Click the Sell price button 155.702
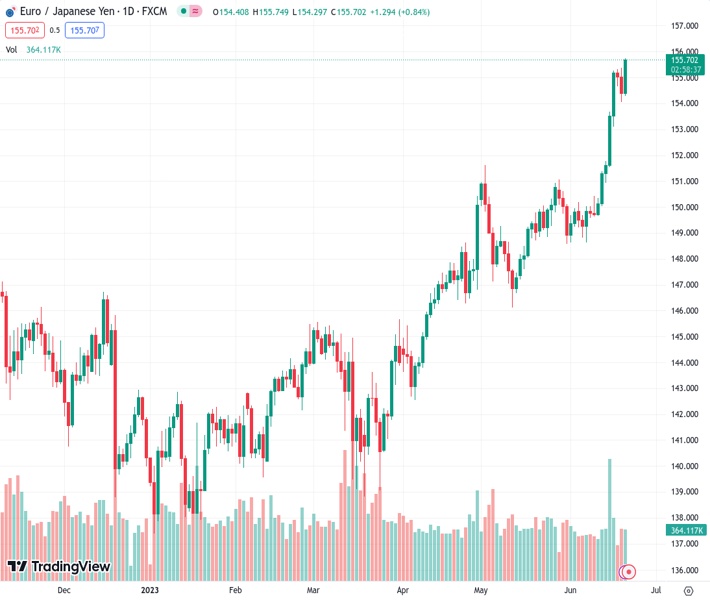Screen dimensions: 710x600 coord(23,30)
